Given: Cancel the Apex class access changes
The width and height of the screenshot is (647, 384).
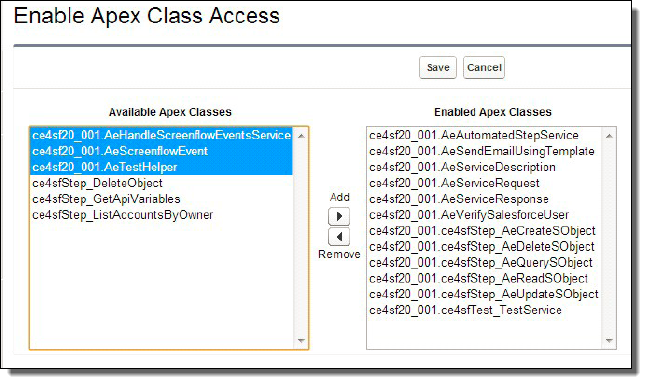Looking at the screenshot, I should (x=484, y=67).
